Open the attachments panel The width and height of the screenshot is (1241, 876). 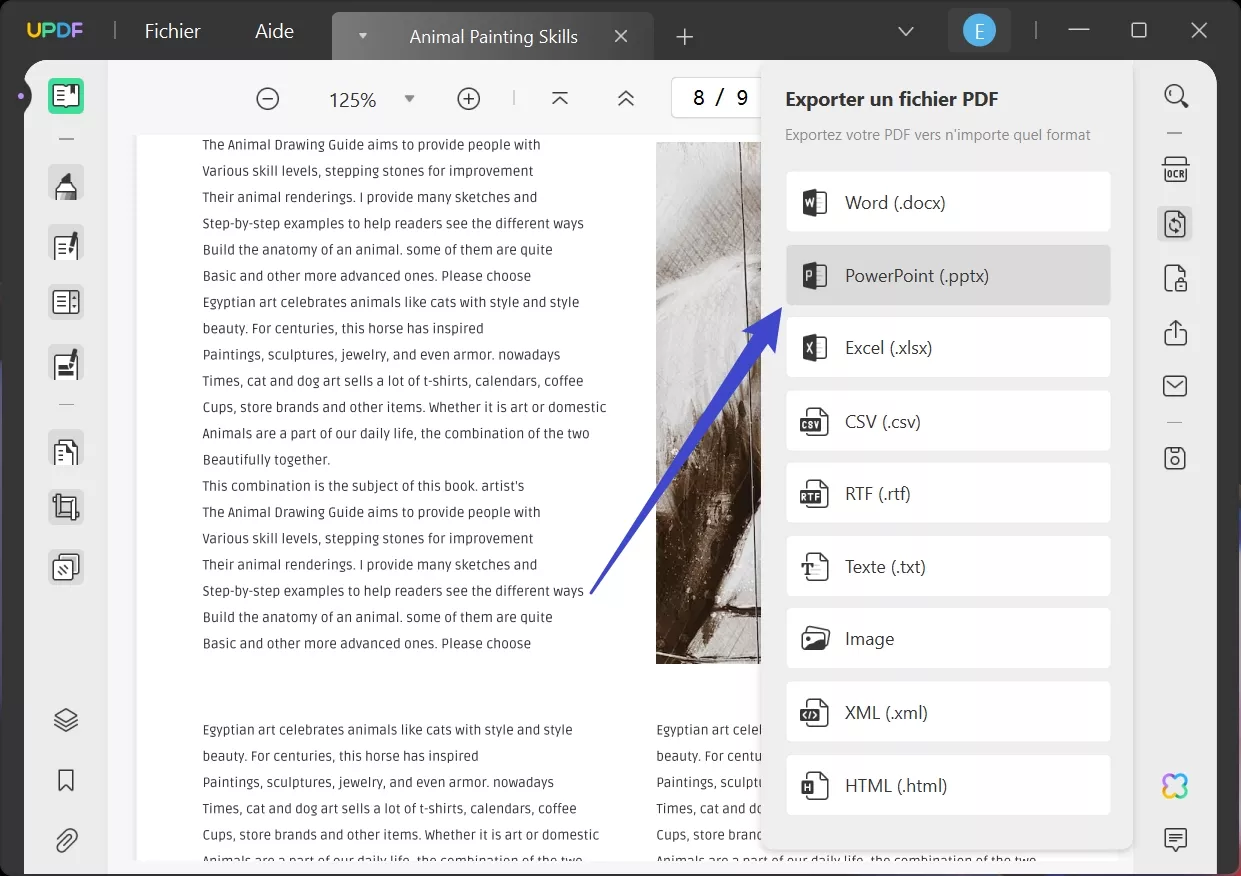[66, 840]
